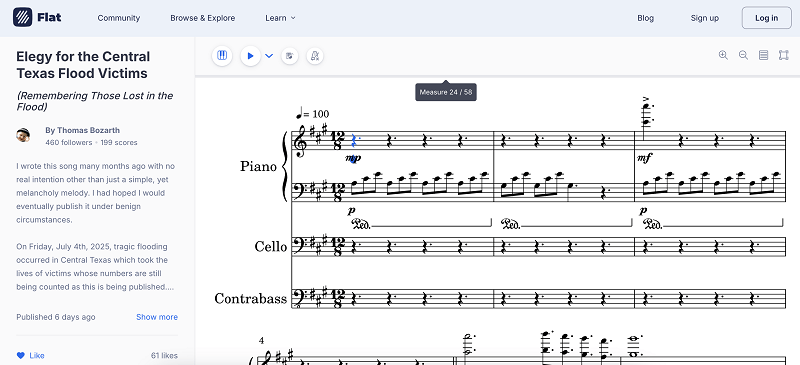Click the tempo marking 100
Image resolution: width=800 pixels, height=365 pixels.
[312, 113]
